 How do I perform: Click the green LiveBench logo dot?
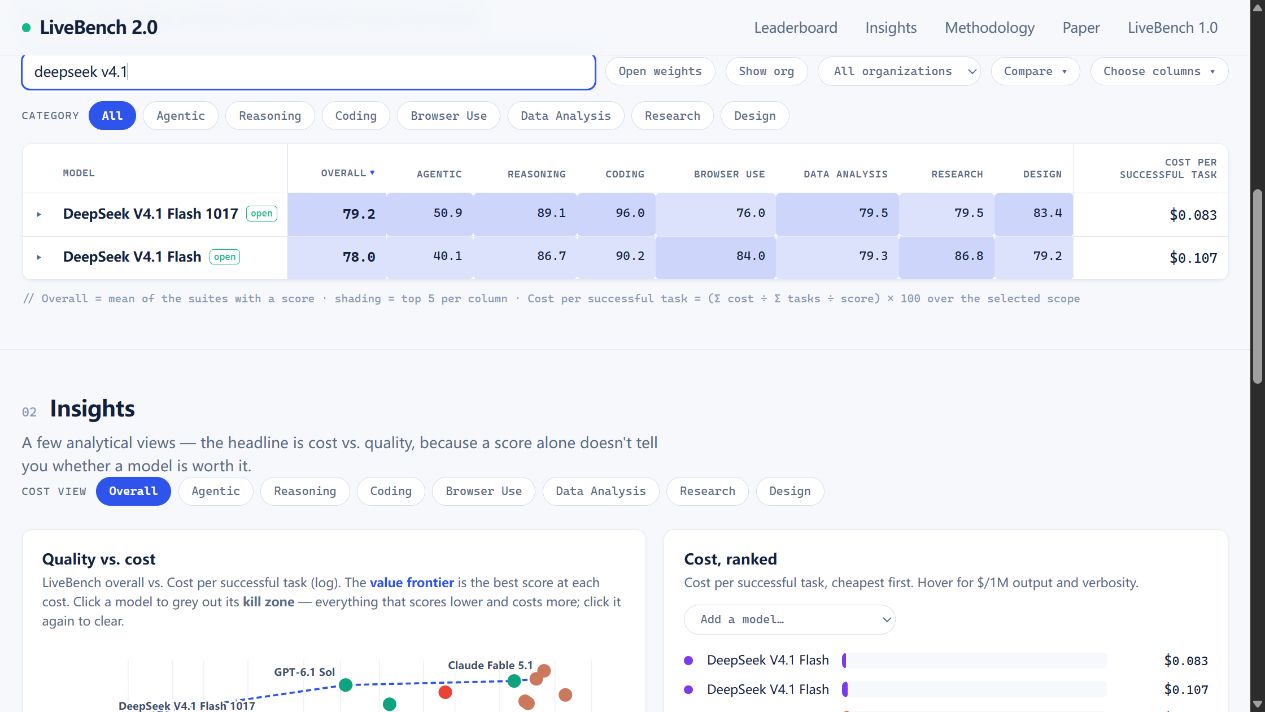[x=26, y=28]
